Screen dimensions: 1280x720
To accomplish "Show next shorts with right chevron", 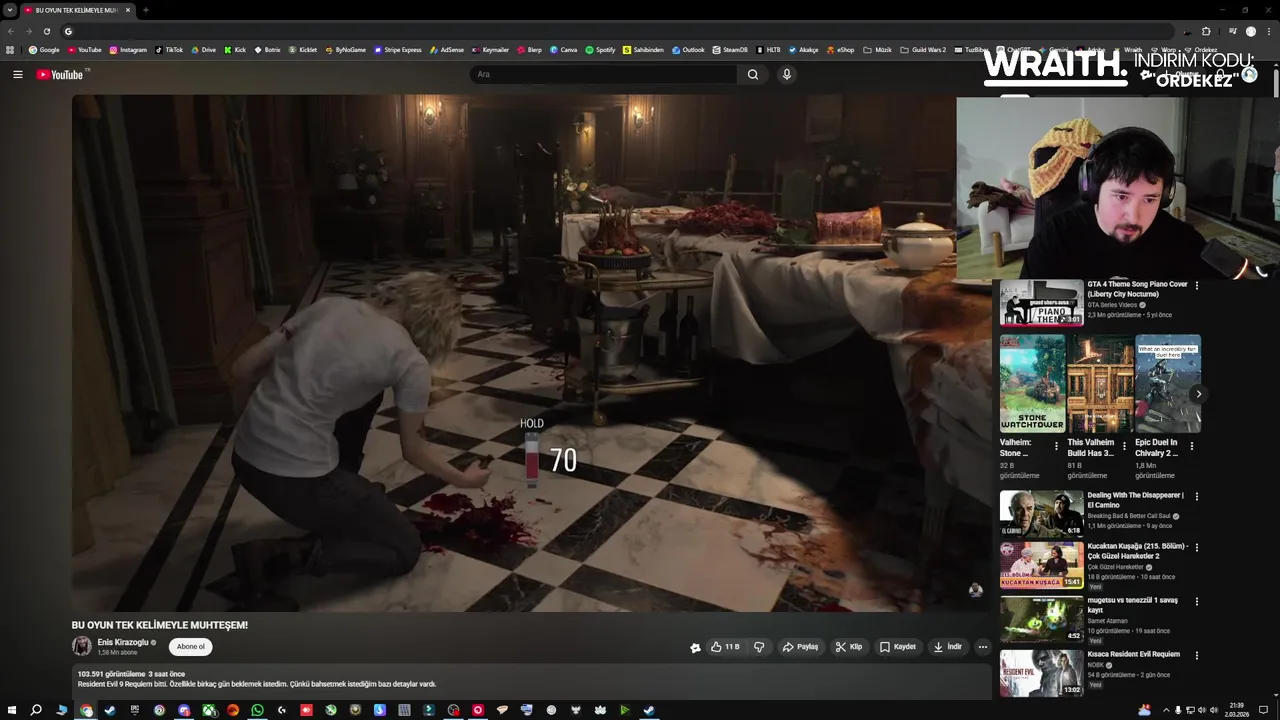I will pos(1199,394).
